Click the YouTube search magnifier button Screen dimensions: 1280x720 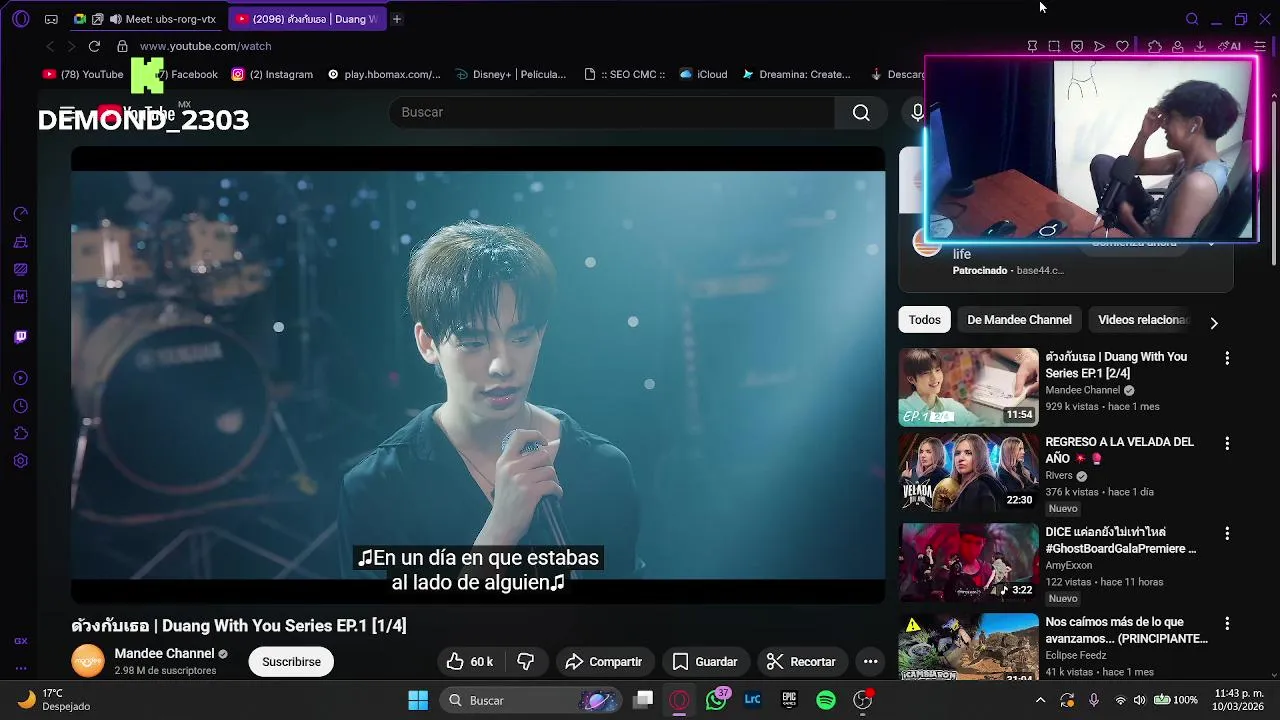coord(861,112)
